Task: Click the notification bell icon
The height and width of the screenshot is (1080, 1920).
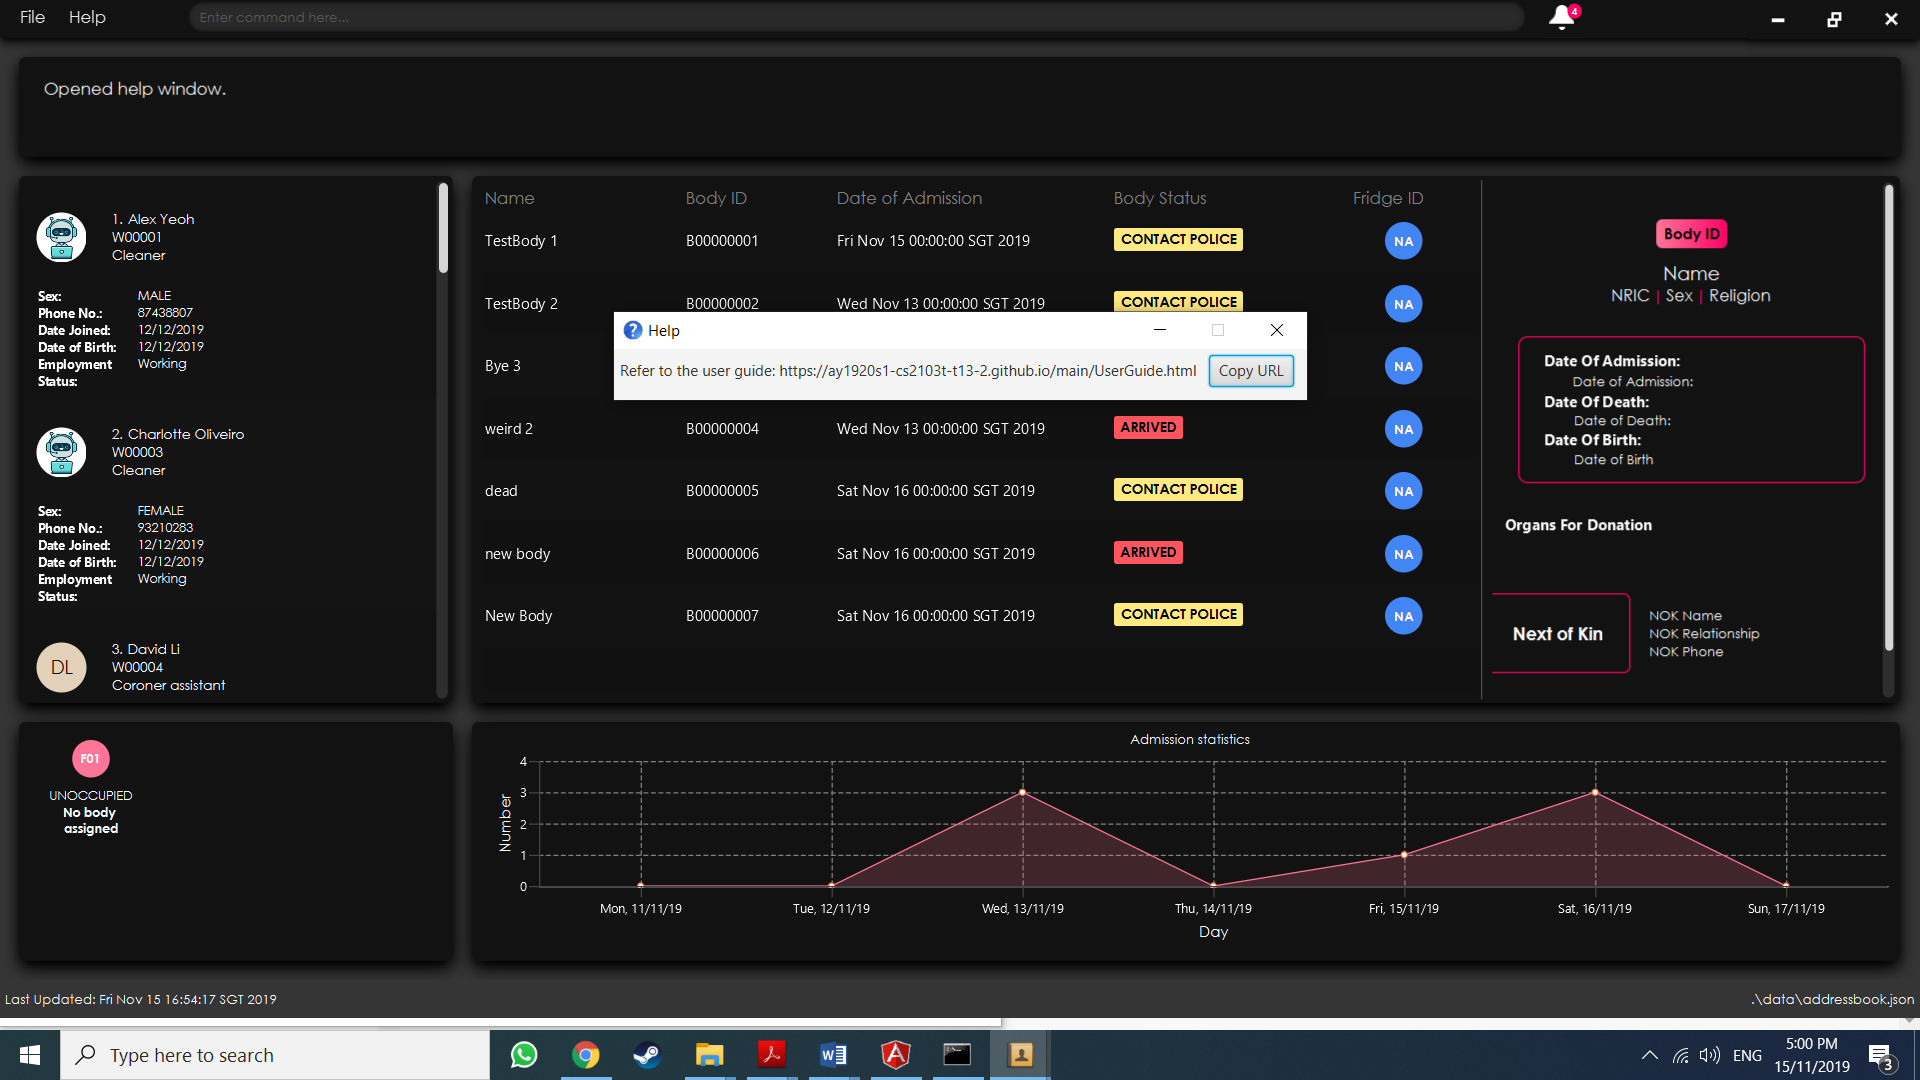Action: pyautogui.click(x=1562, y=17)
